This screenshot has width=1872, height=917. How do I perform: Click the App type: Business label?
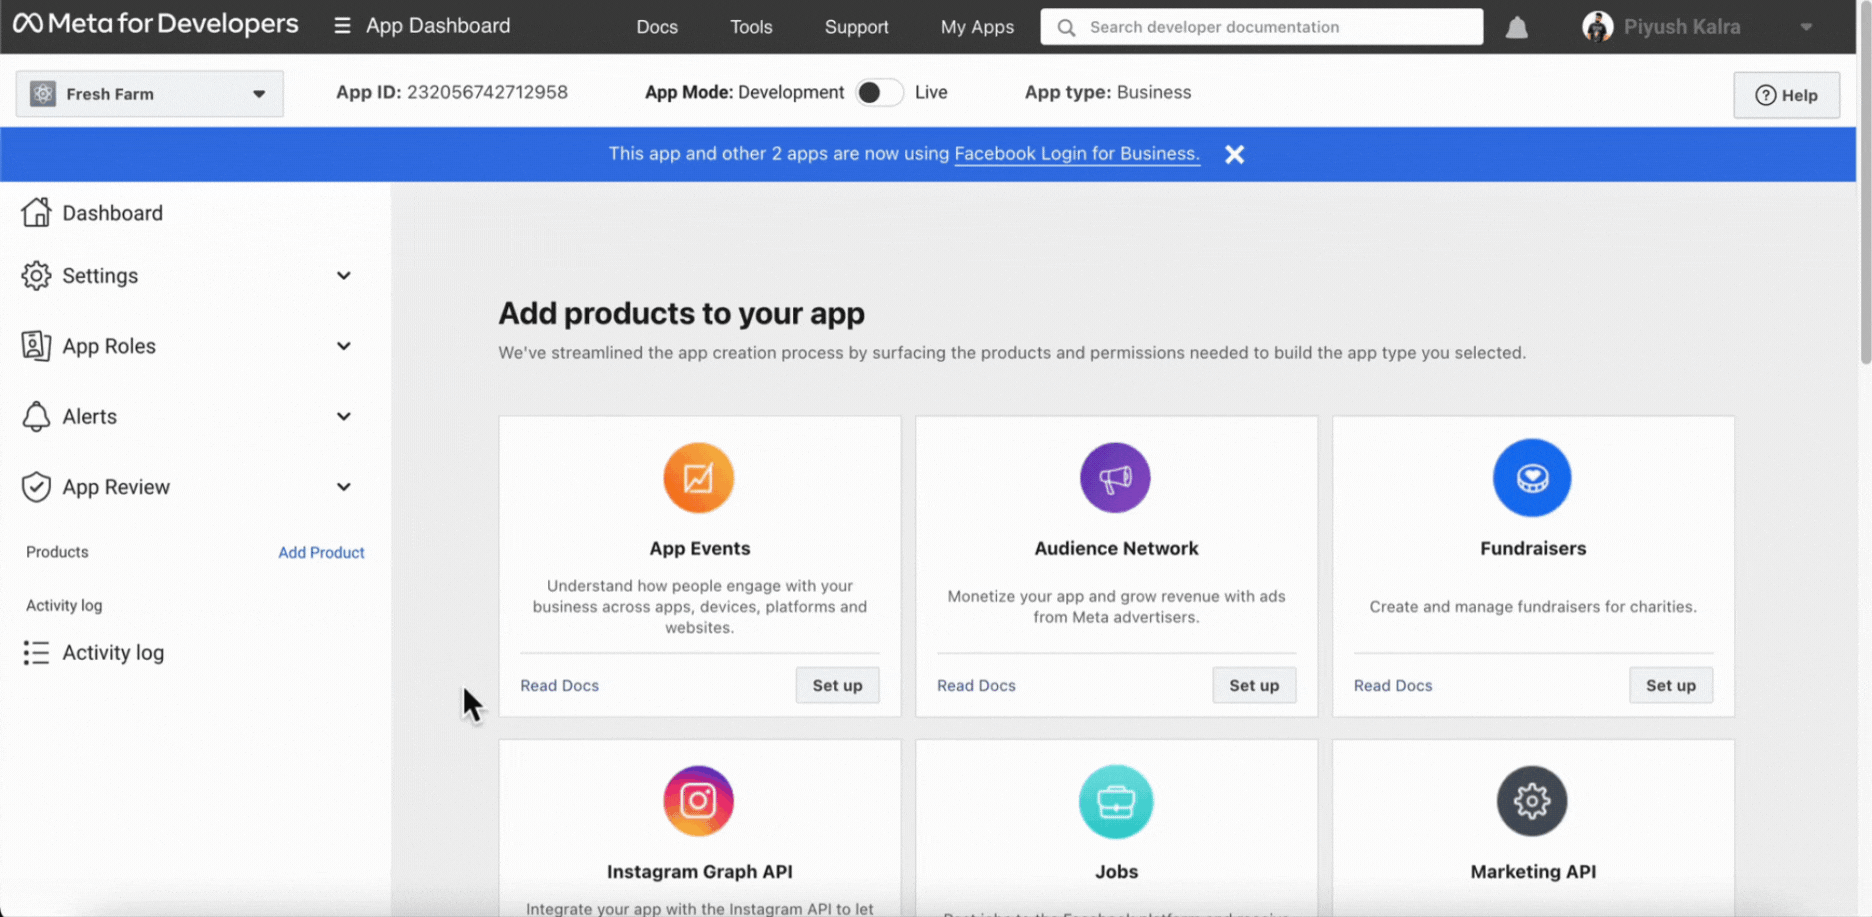click(1108, 92)
